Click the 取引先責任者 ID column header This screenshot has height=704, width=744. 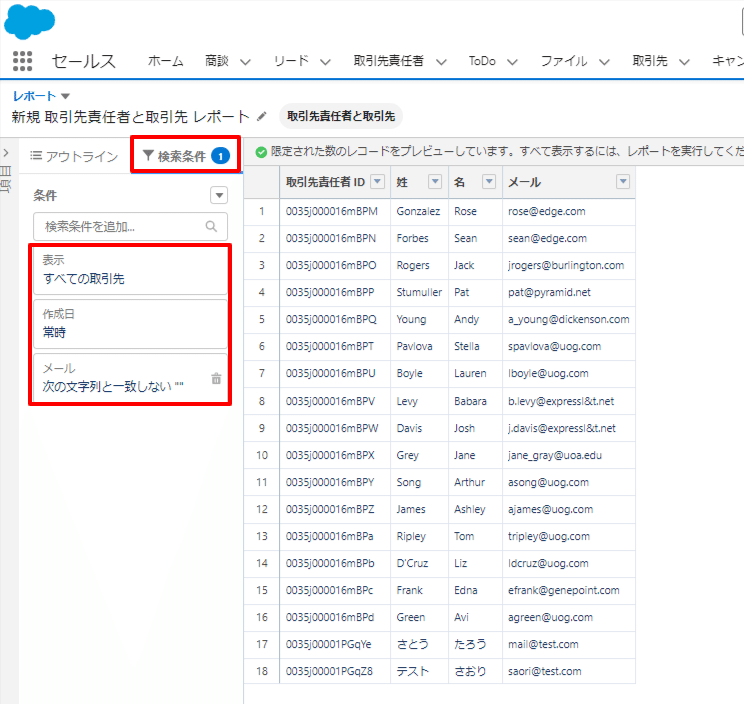pos(335,182)
